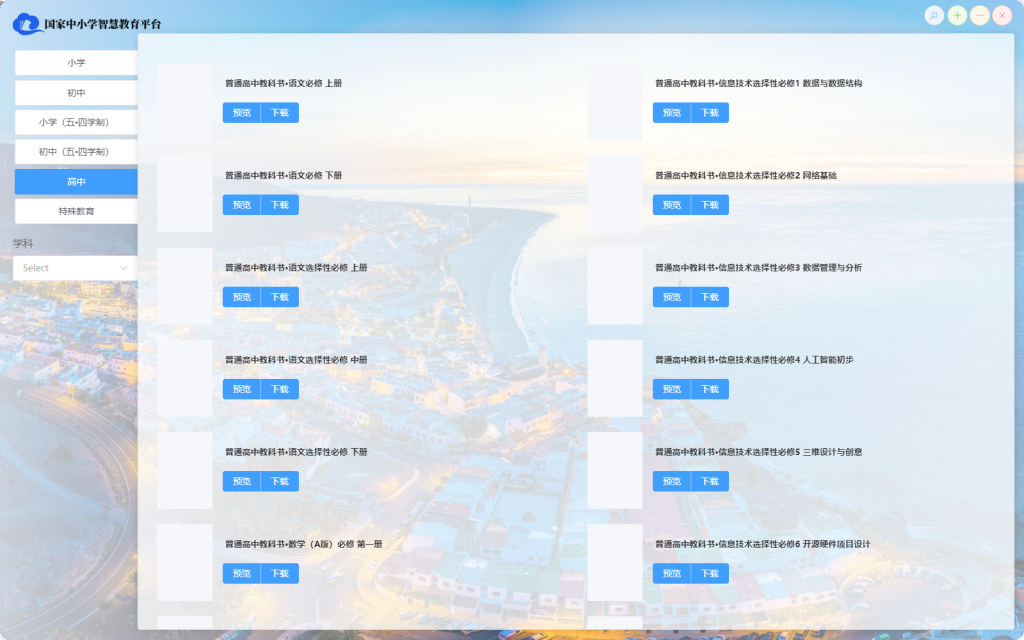
Task: Download 三维设计与创意 textbook
Action: tap(709, 481)
